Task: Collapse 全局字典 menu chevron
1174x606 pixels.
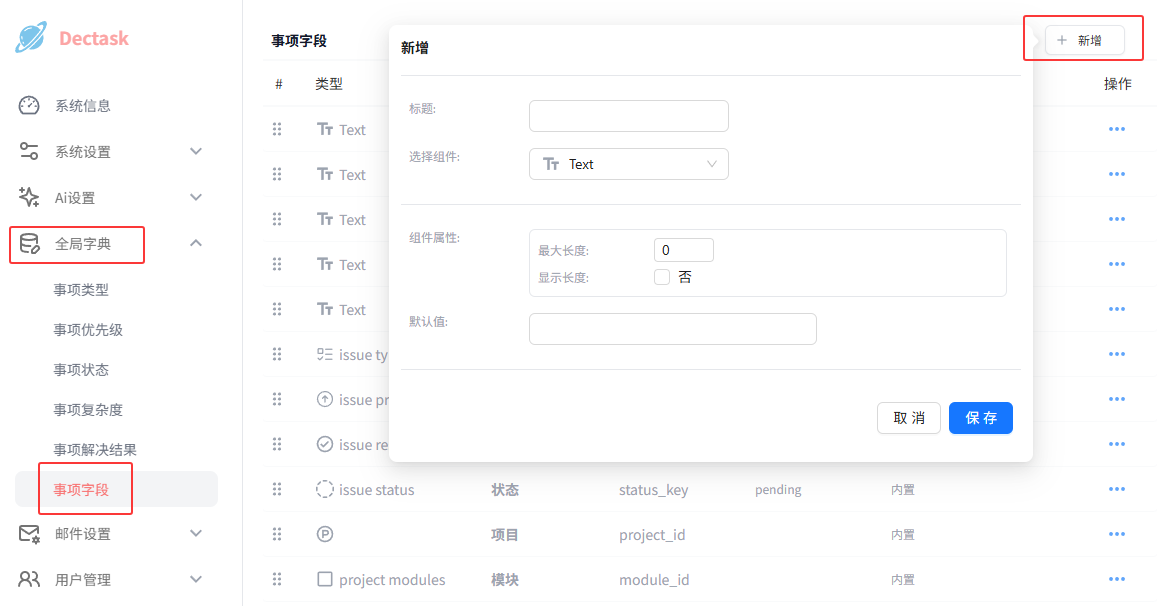Action: [x=195, y=243]
